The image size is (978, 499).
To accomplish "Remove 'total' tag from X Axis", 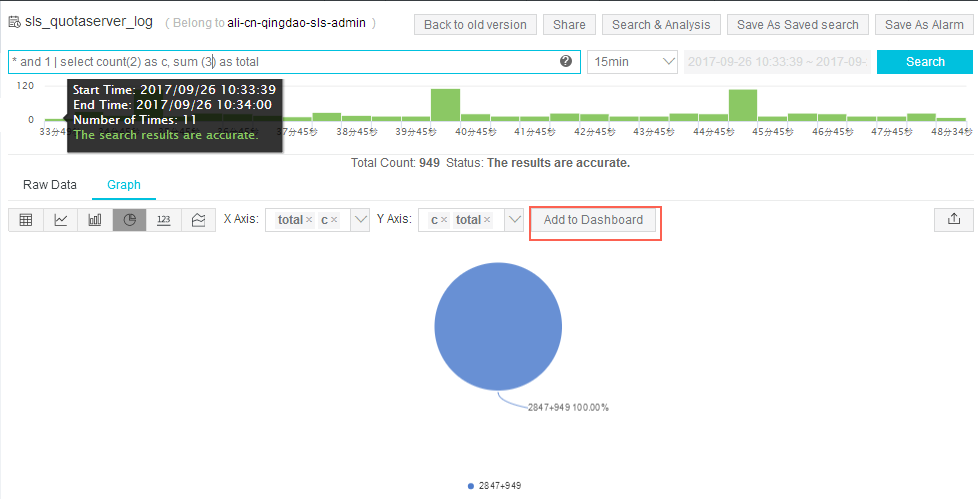I will click(309, 220).
